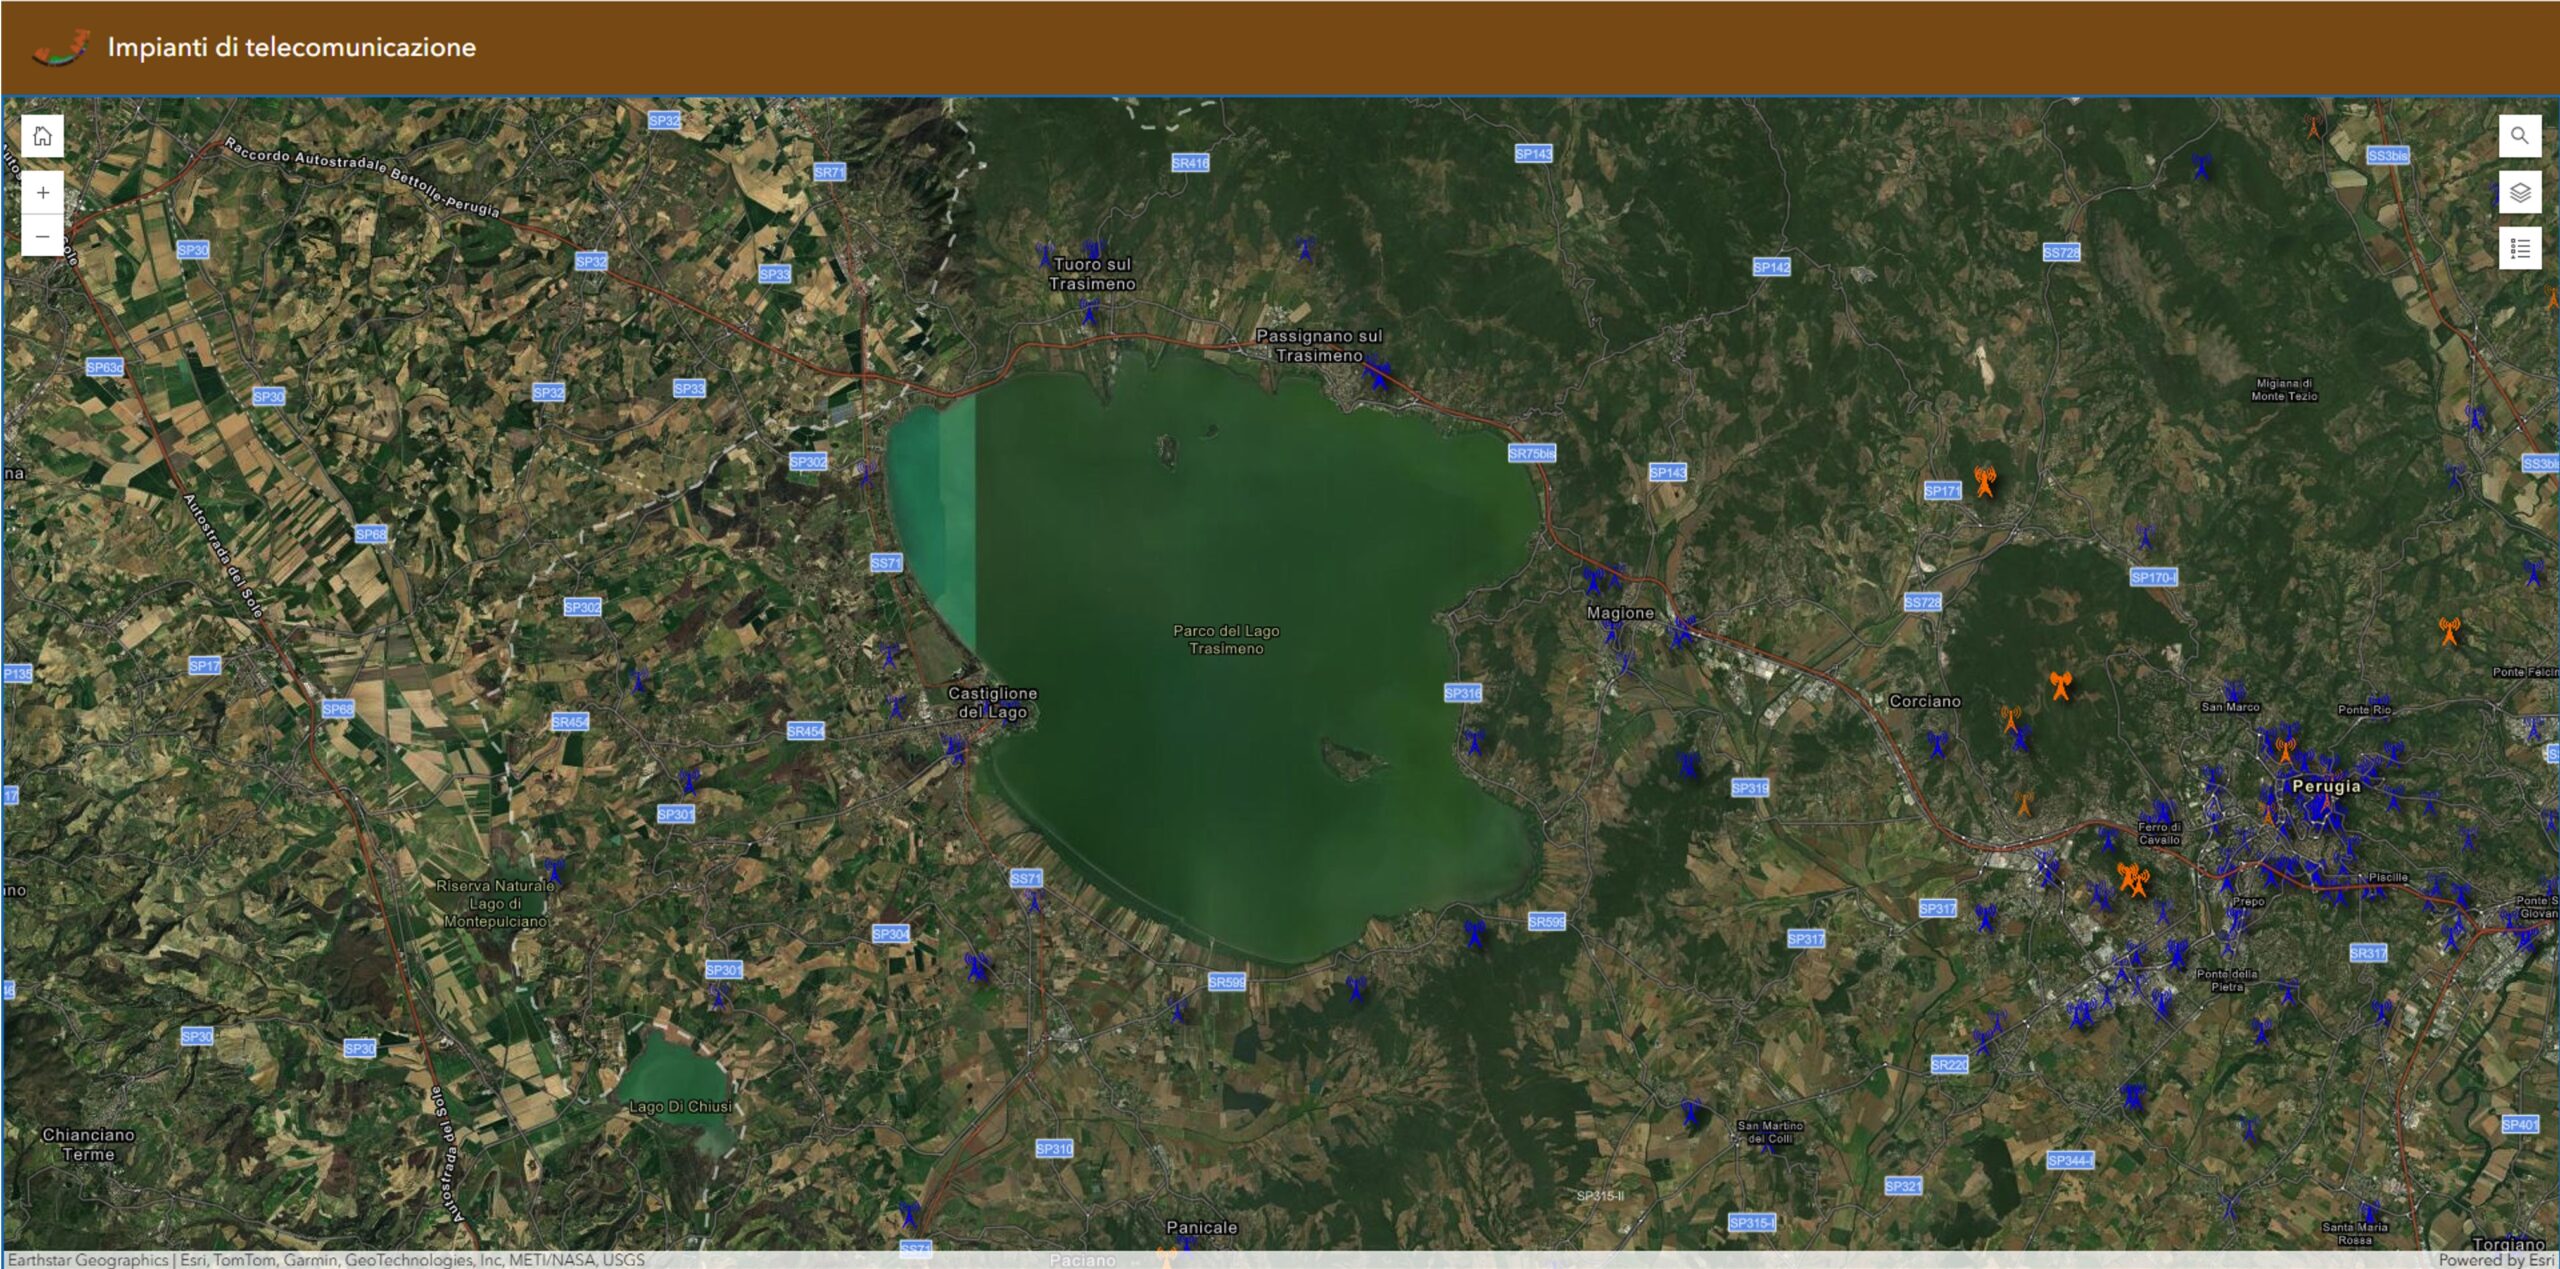Click the home default extent button
2560x1269 pixels.
[42, 136]
